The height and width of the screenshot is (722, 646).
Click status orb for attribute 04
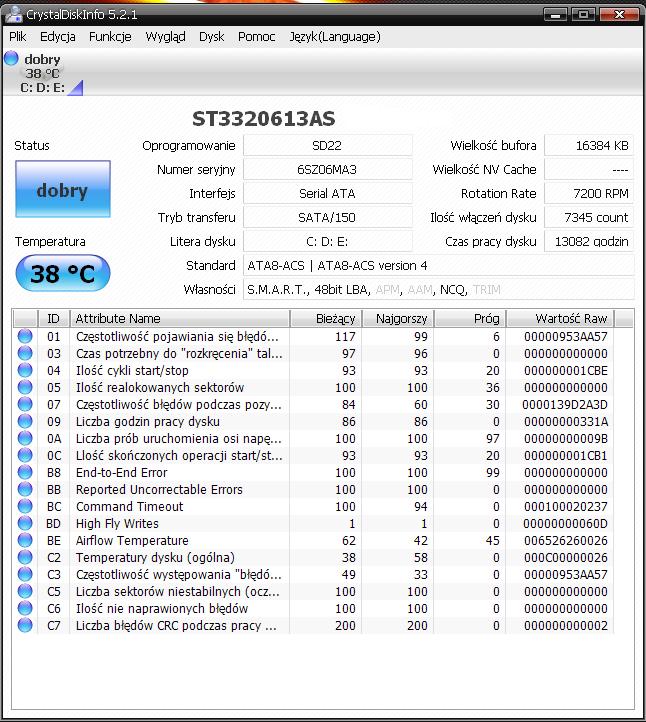tap(25, 370)
